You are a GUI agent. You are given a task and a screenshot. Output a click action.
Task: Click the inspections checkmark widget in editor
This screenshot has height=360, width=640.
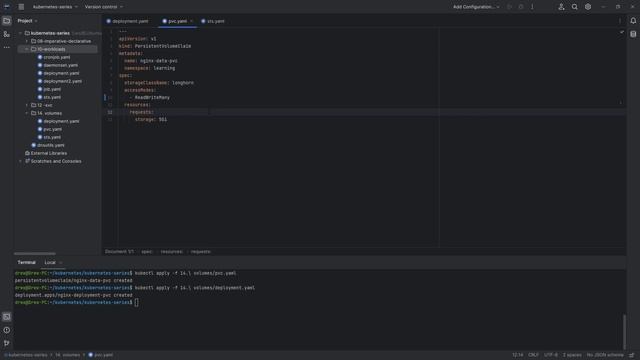click(622, 32)
